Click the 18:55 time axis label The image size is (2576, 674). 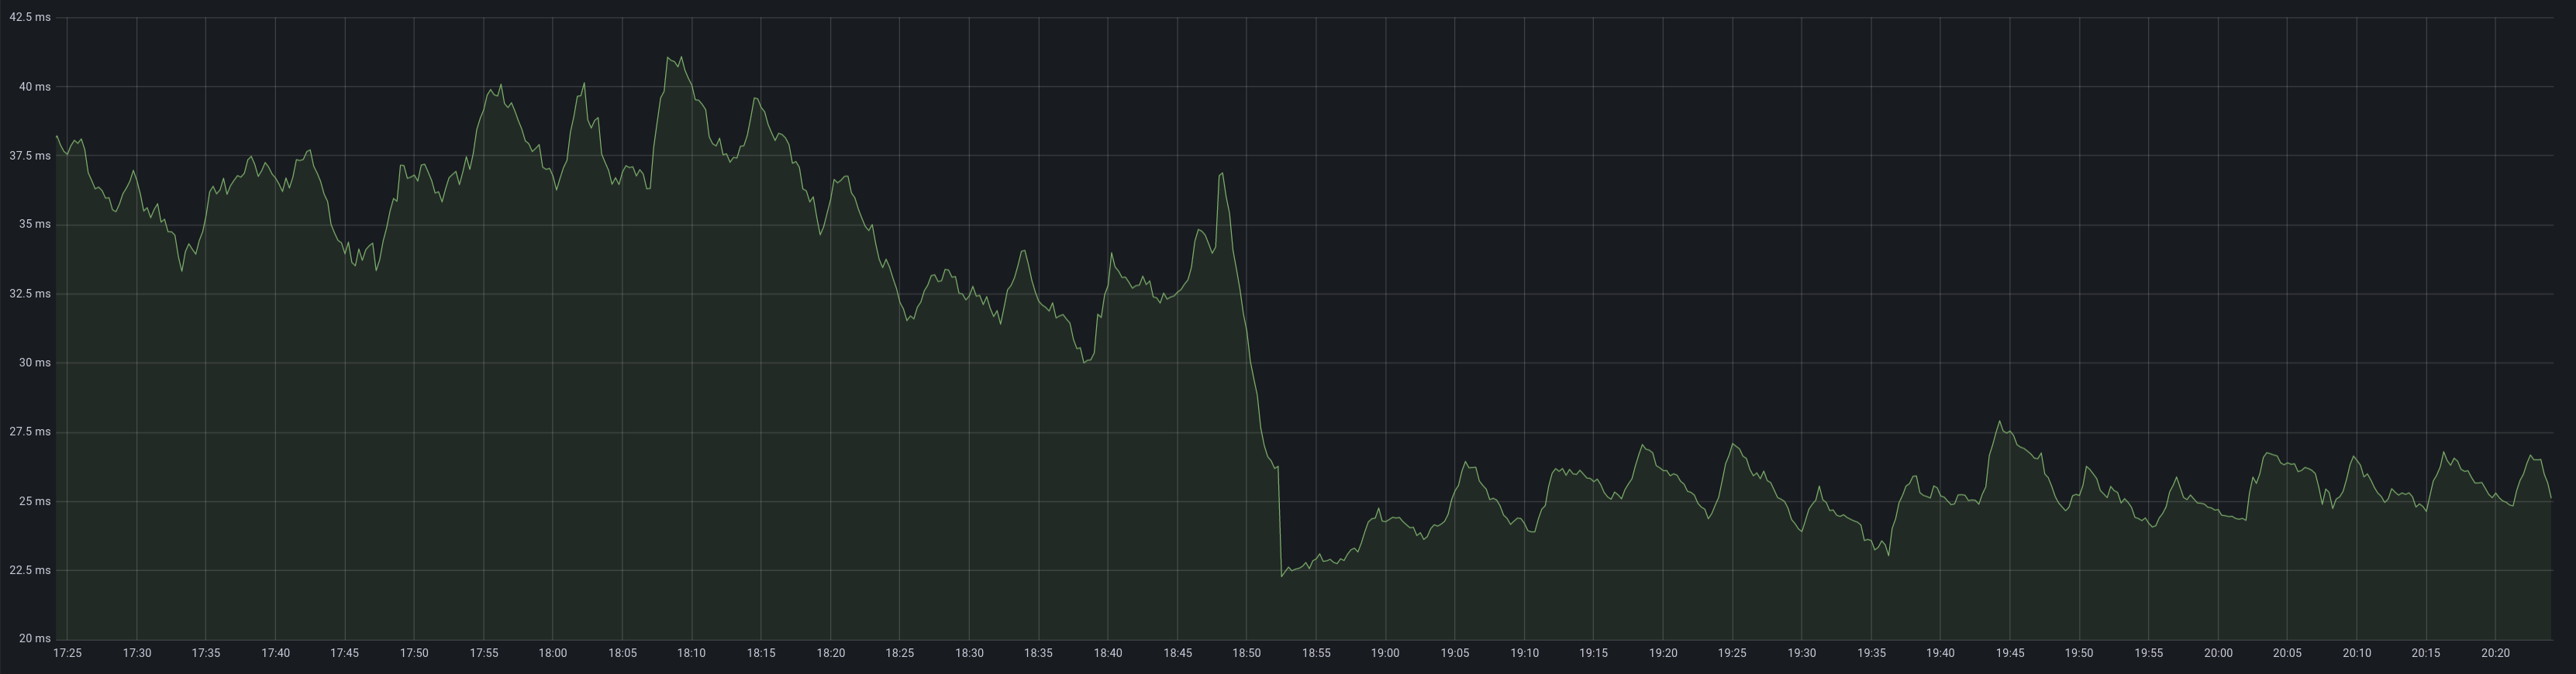(1316, 653)
